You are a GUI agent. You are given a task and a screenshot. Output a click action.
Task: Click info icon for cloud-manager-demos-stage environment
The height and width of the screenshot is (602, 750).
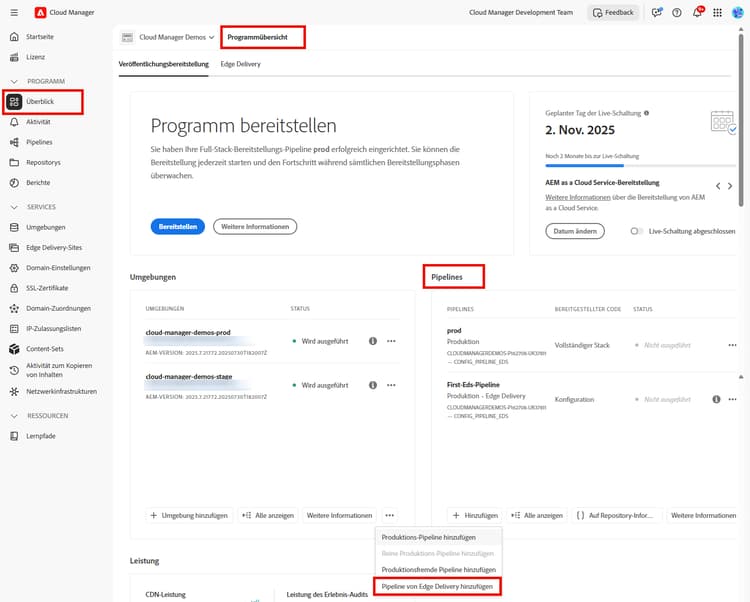[373, 385]
